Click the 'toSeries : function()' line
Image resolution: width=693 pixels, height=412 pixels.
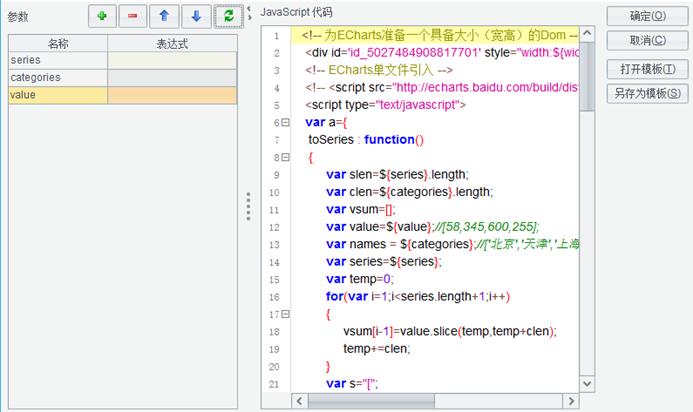(x=366, y=140)
